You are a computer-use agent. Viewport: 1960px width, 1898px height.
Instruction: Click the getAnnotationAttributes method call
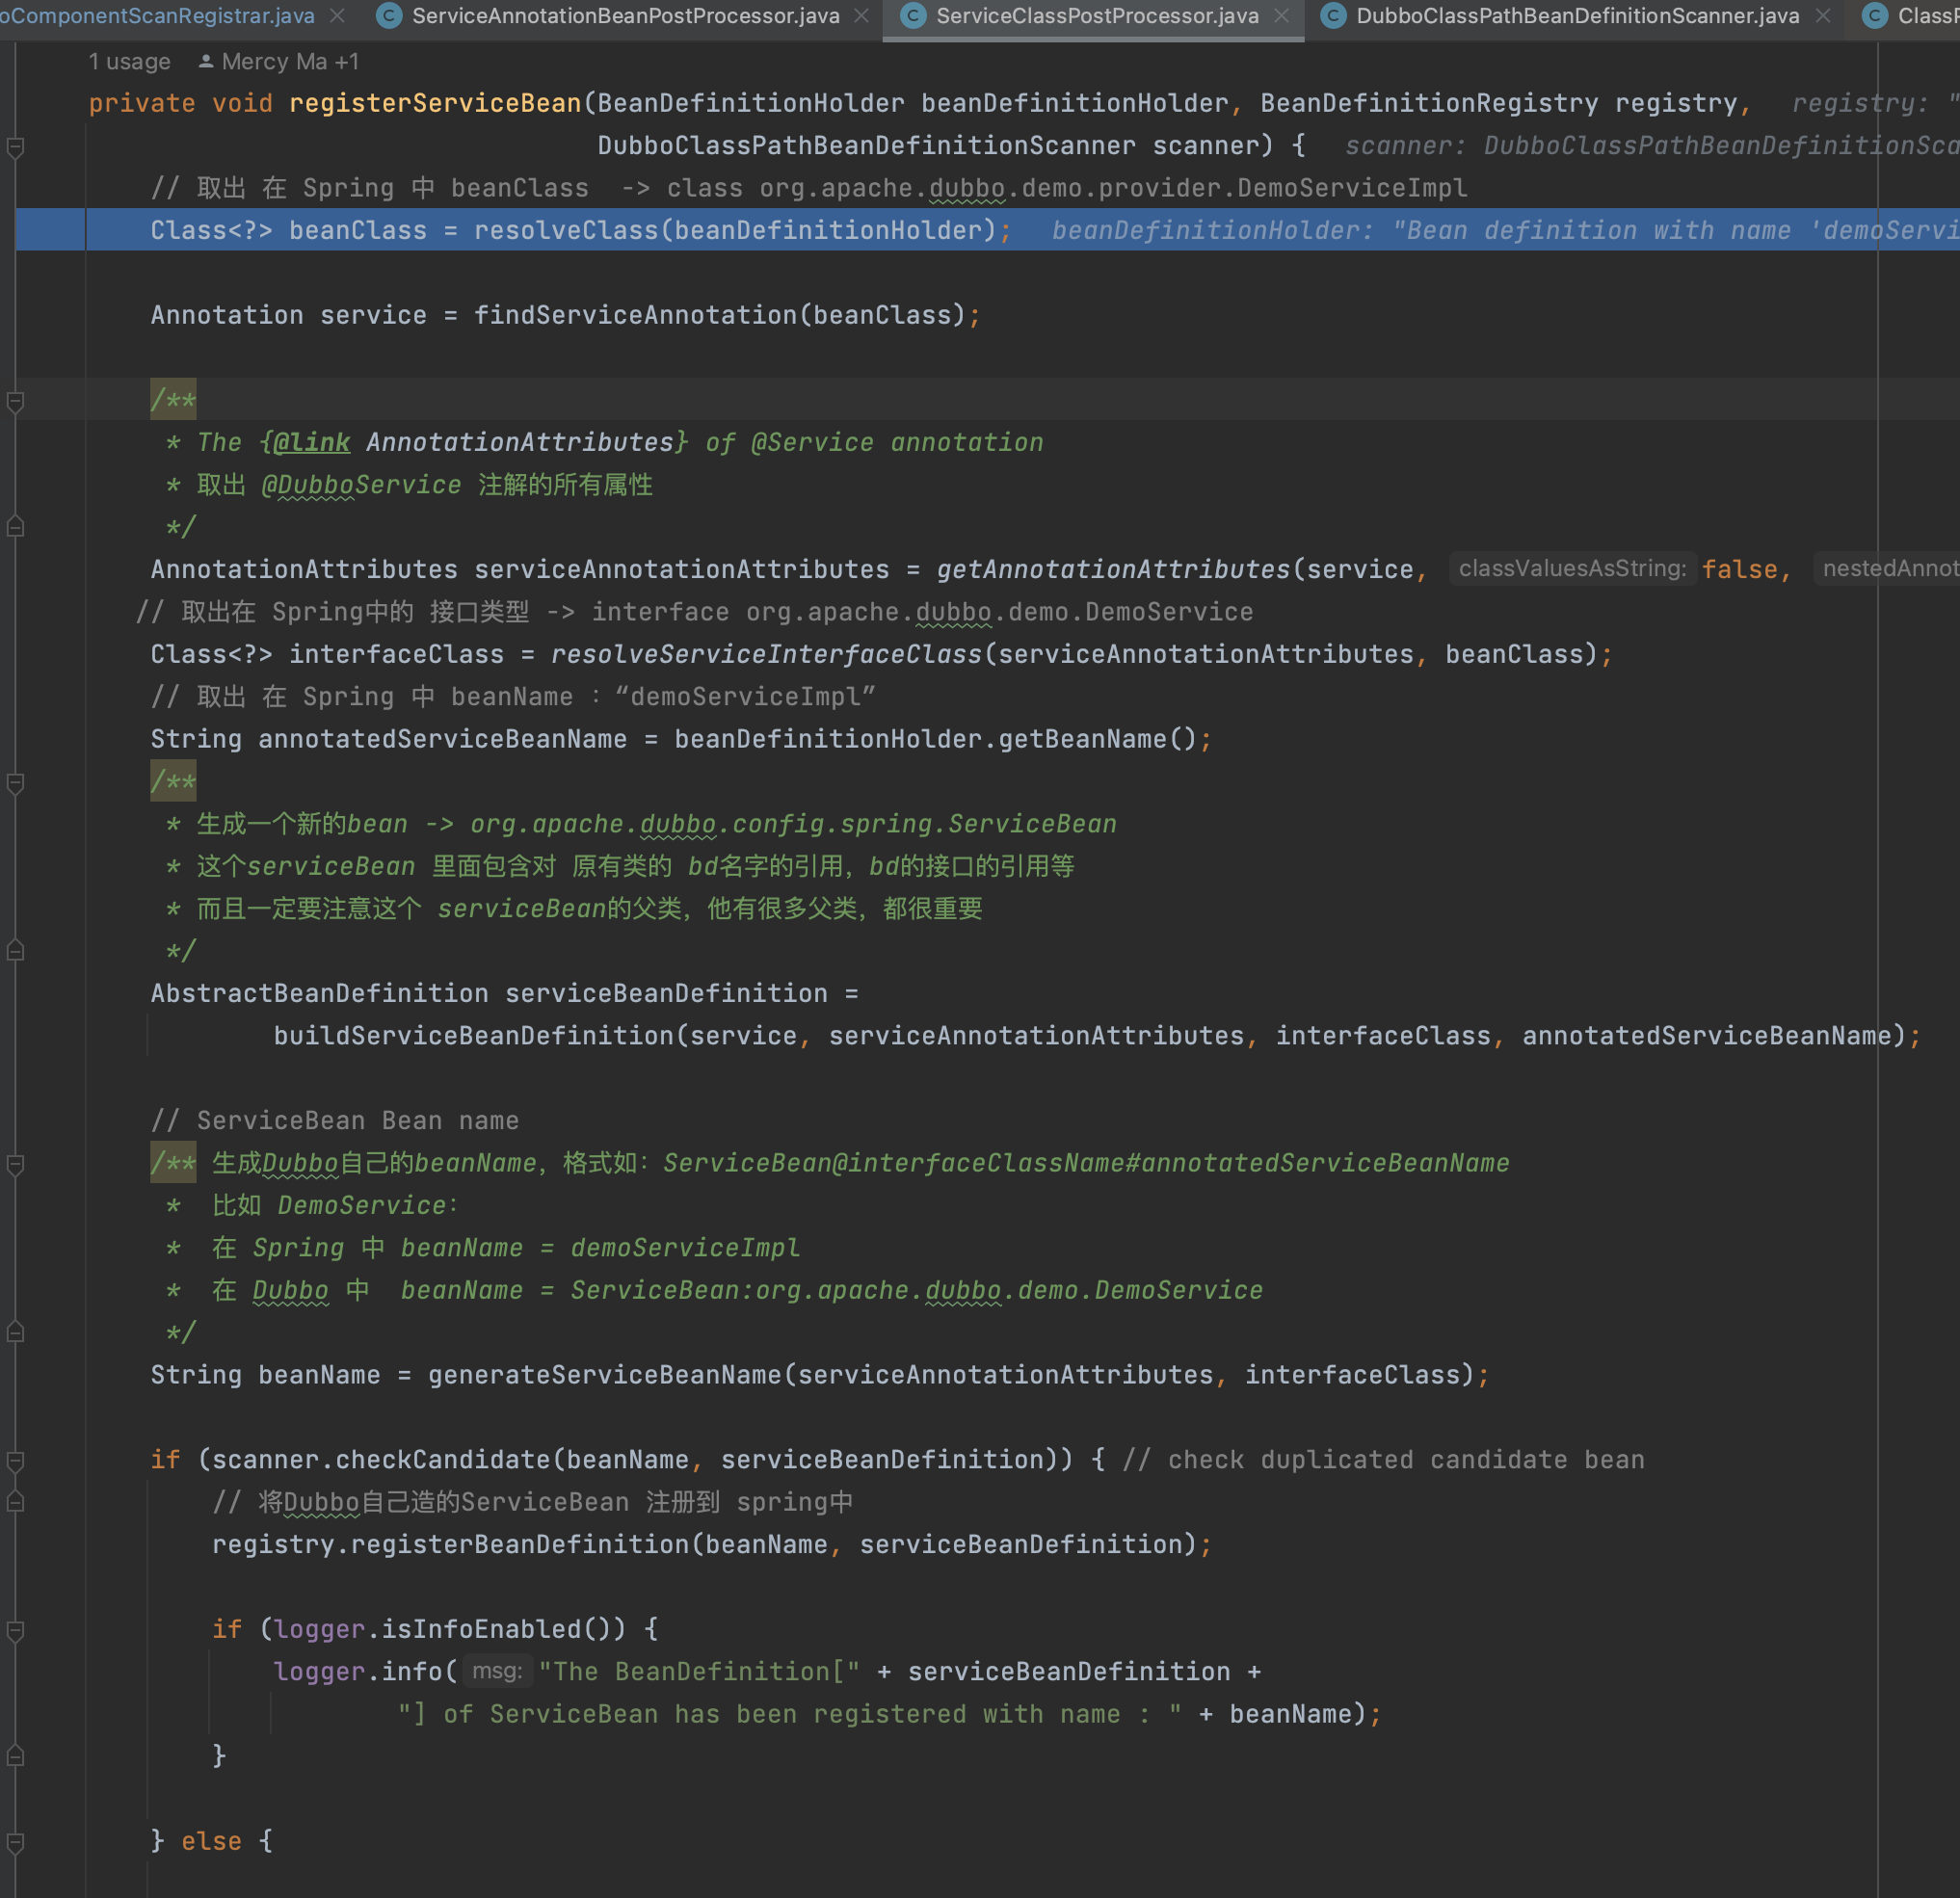1113,569
